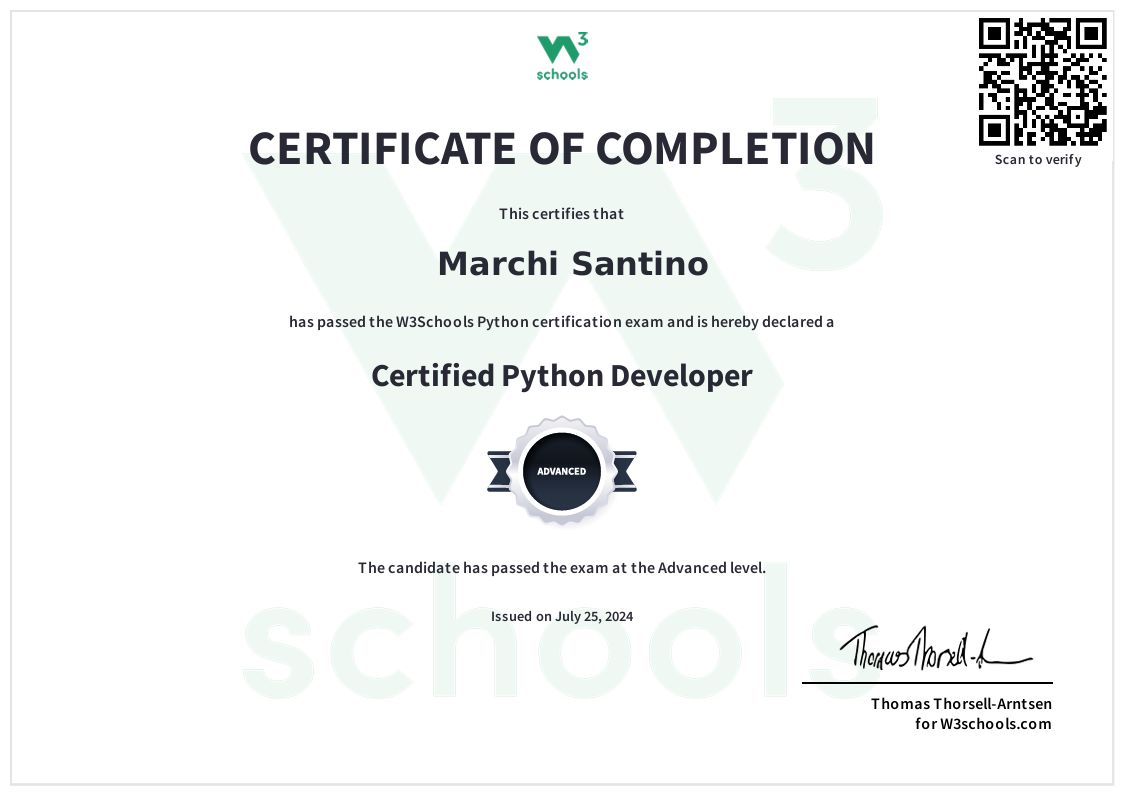
Task: Click the 'Certified Python Developer' title
Action: click(x=561, y=376)
